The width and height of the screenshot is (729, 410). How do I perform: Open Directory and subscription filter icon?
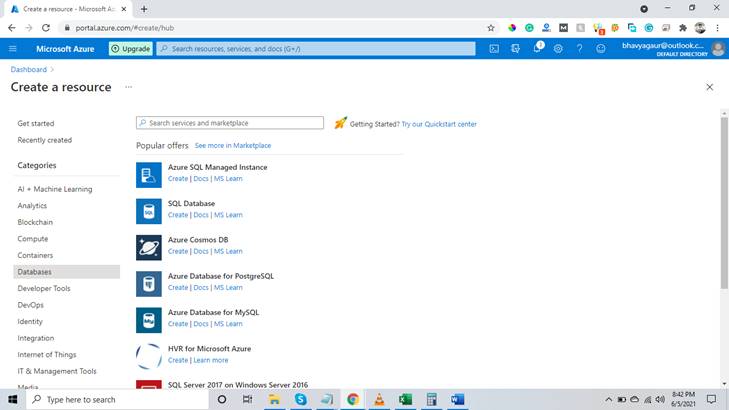[515, 48]
